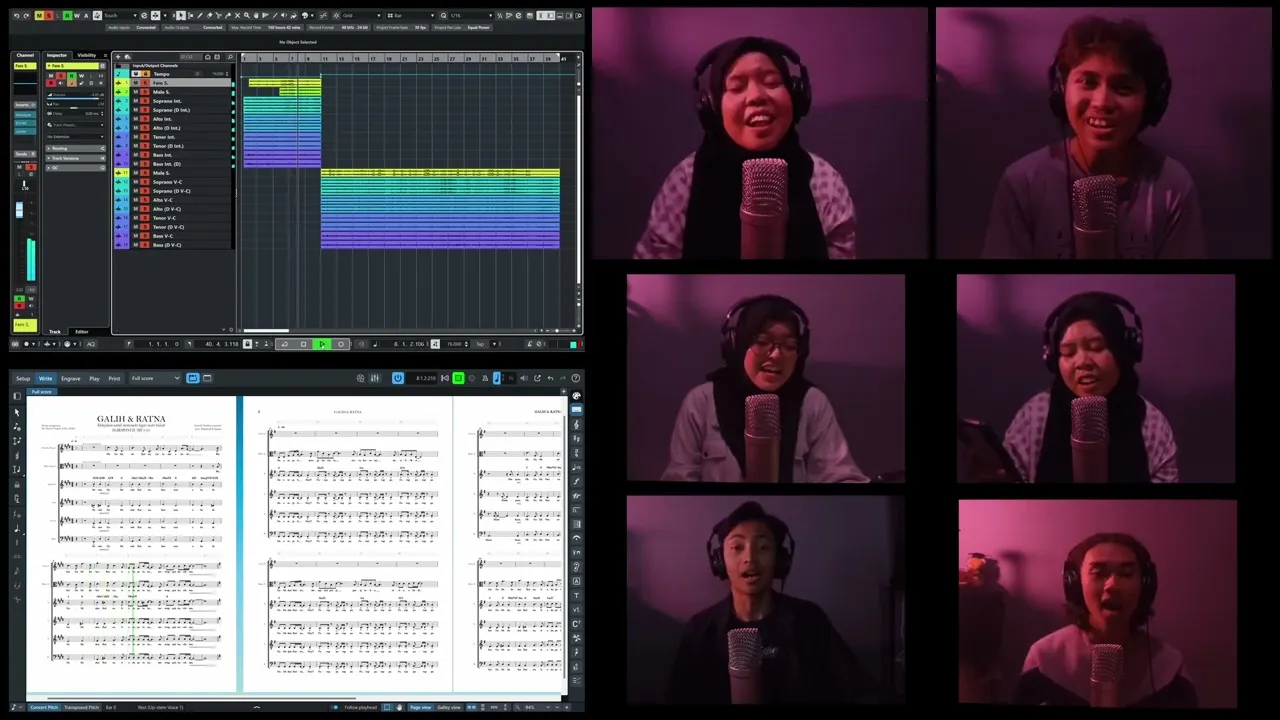Click the Transposed Pitch button

(82, 707)
